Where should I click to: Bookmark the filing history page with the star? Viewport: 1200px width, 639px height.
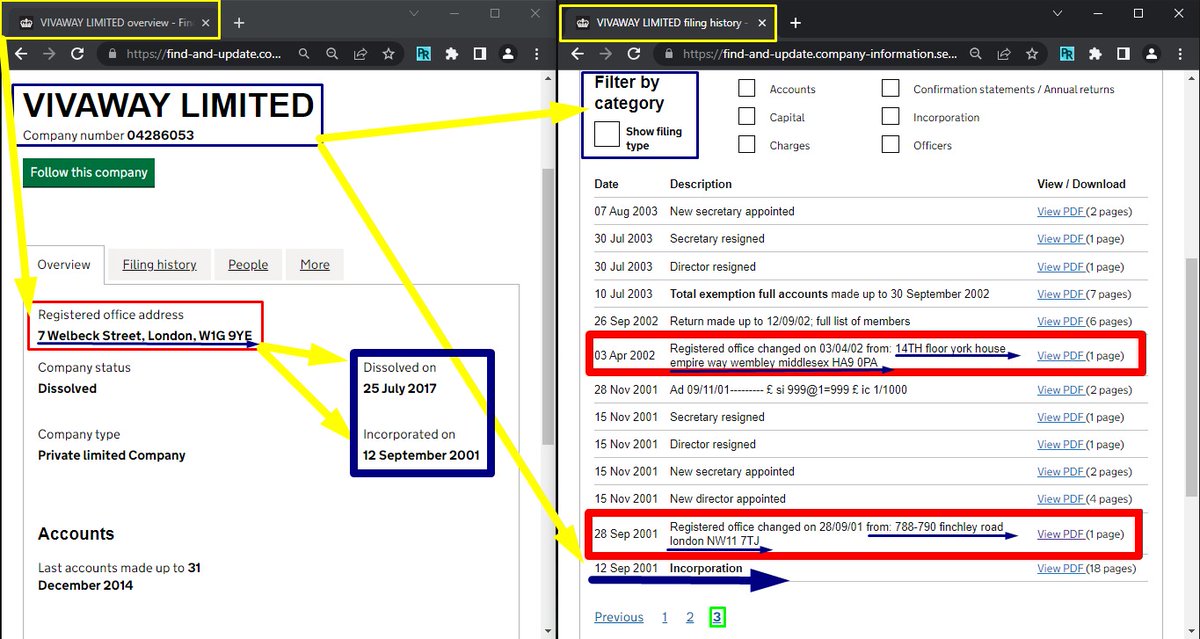click(x=1032, y=54)
